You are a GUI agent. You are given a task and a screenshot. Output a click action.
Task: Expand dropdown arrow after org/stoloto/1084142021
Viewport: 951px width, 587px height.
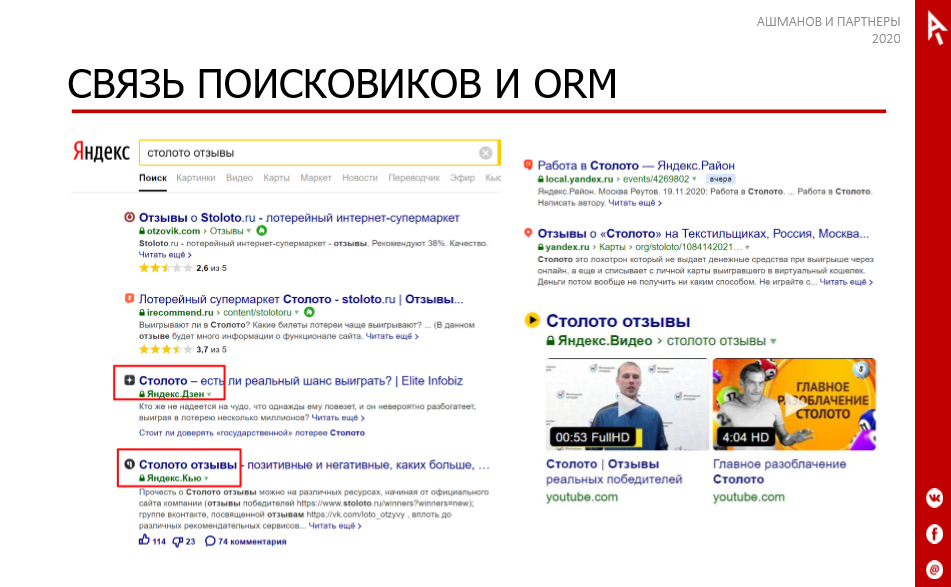747,247
